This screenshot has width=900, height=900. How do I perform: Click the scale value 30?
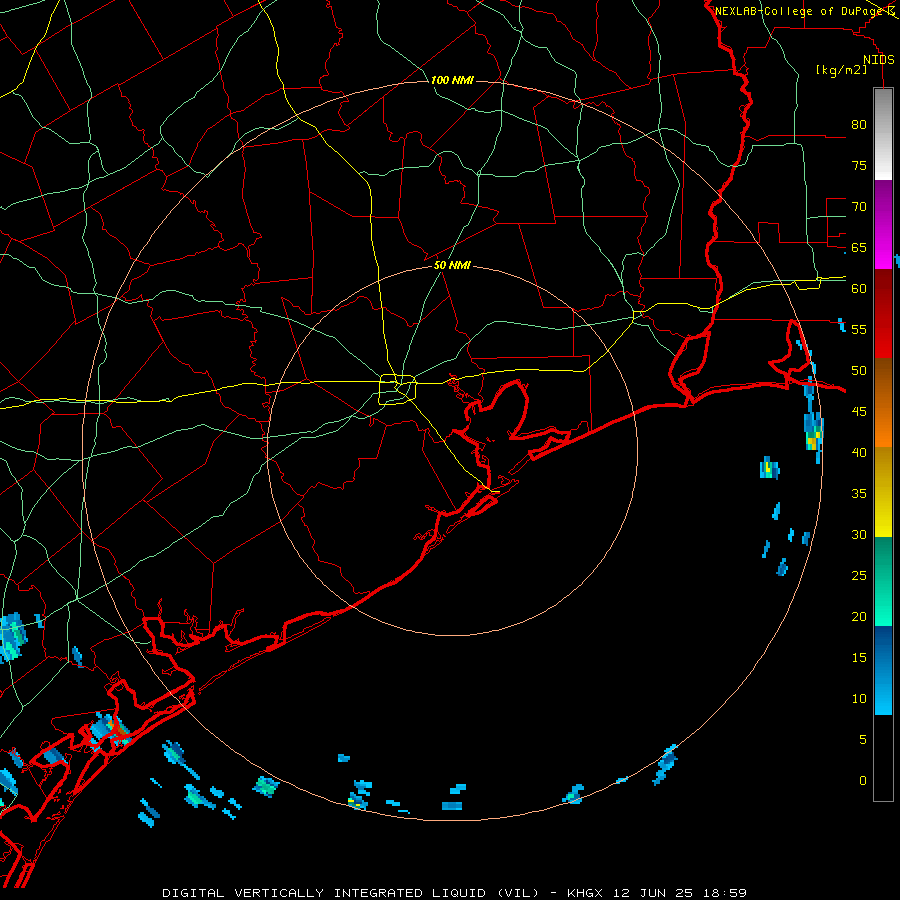[859, 535]
